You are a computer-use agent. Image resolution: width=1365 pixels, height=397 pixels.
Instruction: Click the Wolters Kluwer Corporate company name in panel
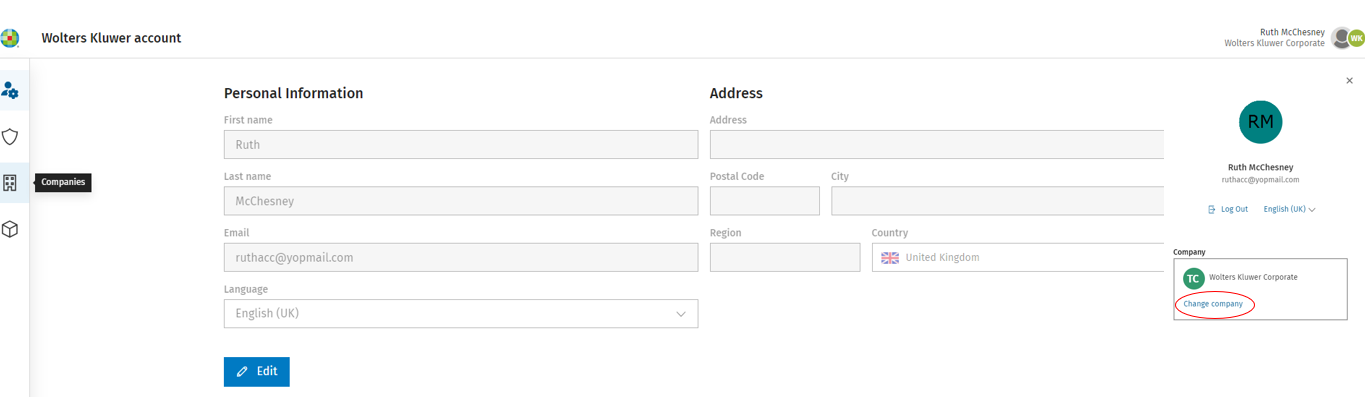1253,277
